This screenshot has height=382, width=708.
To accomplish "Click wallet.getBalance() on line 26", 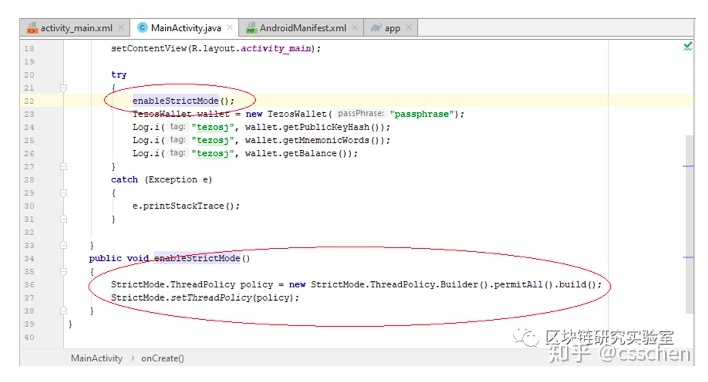I will pyautogui.click(x=298, y=153).
